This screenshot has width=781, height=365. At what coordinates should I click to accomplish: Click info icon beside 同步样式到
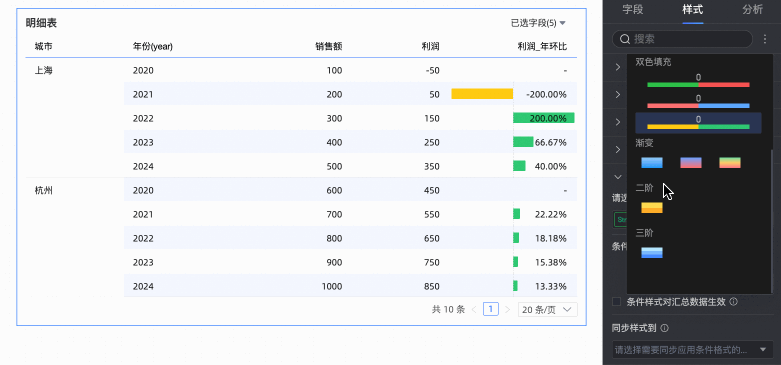pyautogui.click(x=664, y=328)
